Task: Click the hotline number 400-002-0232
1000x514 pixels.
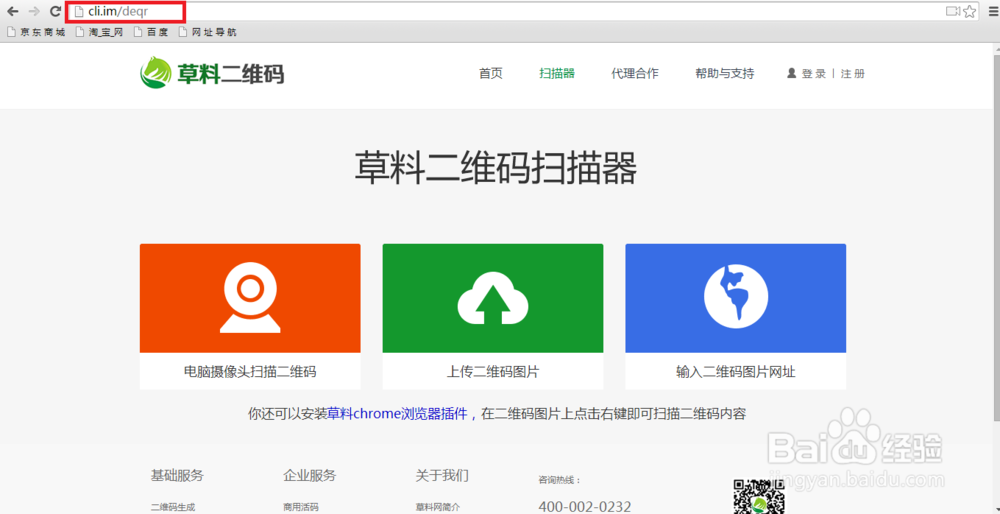Action: [585, 507]
